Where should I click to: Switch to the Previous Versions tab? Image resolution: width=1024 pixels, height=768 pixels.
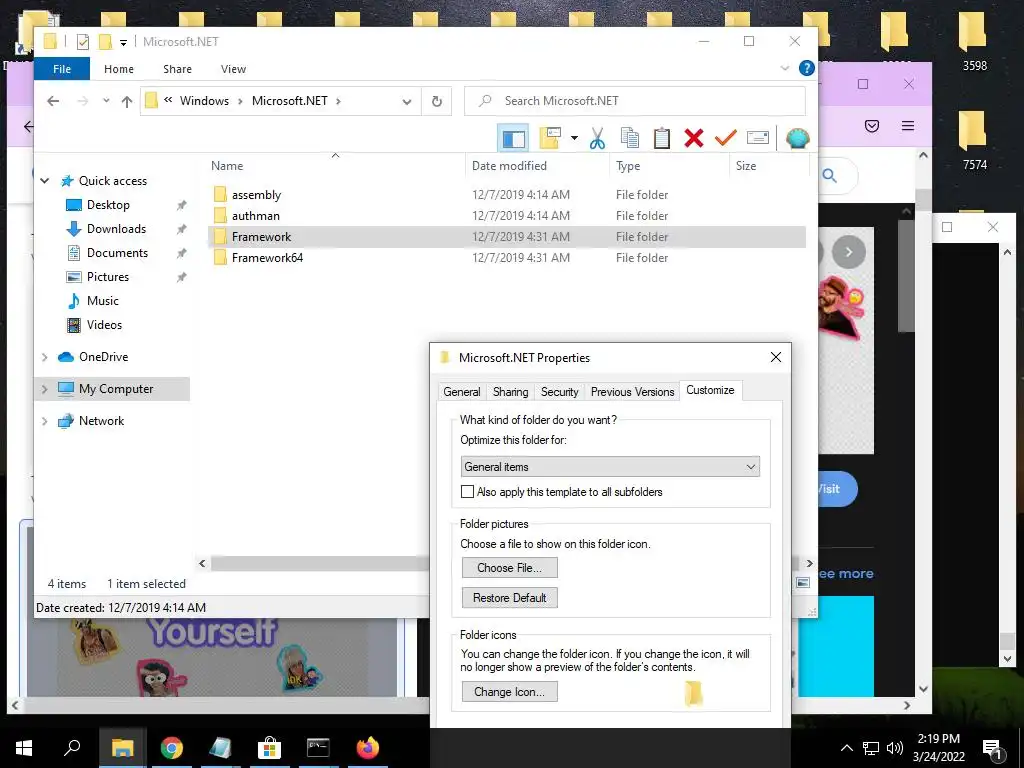[632, 392]
